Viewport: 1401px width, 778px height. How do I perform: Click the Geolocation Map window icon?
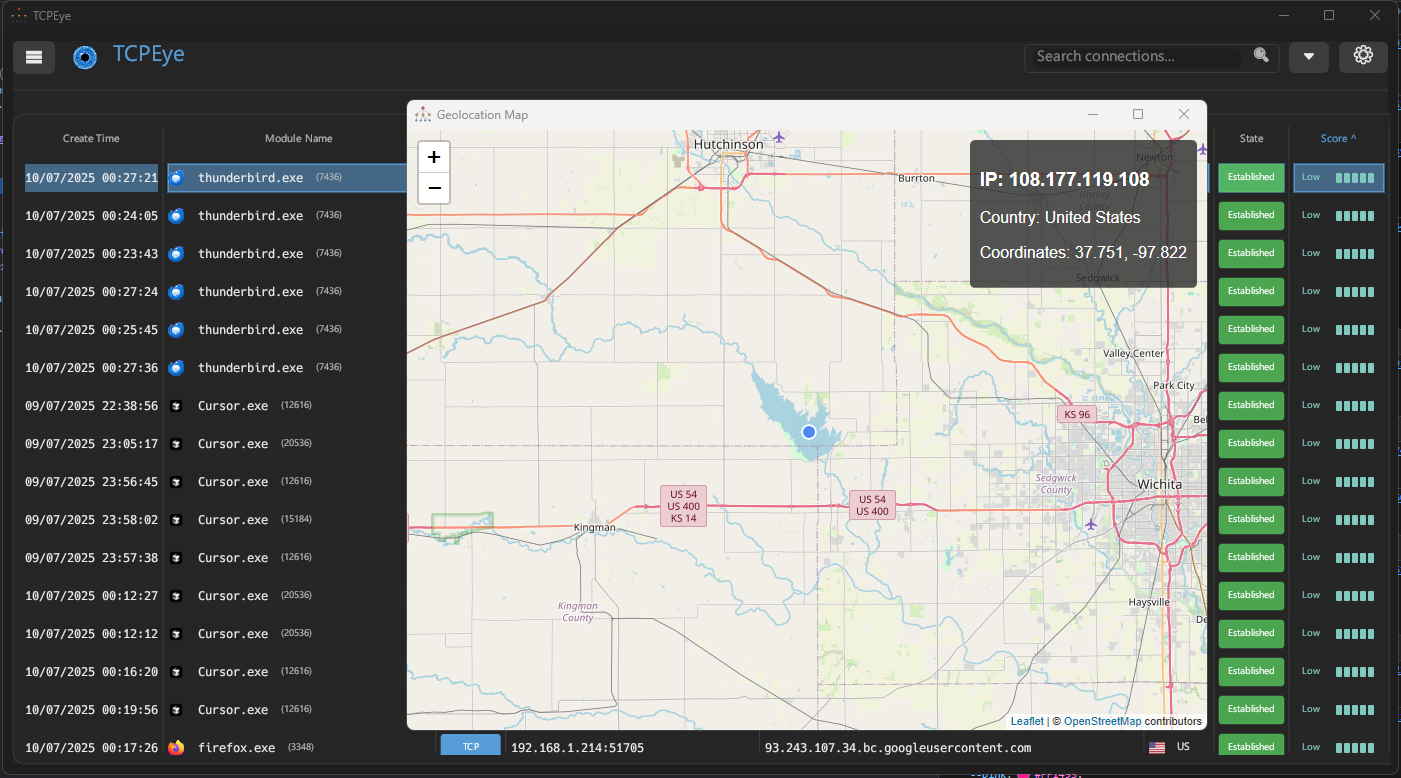[x=423, y=114]
